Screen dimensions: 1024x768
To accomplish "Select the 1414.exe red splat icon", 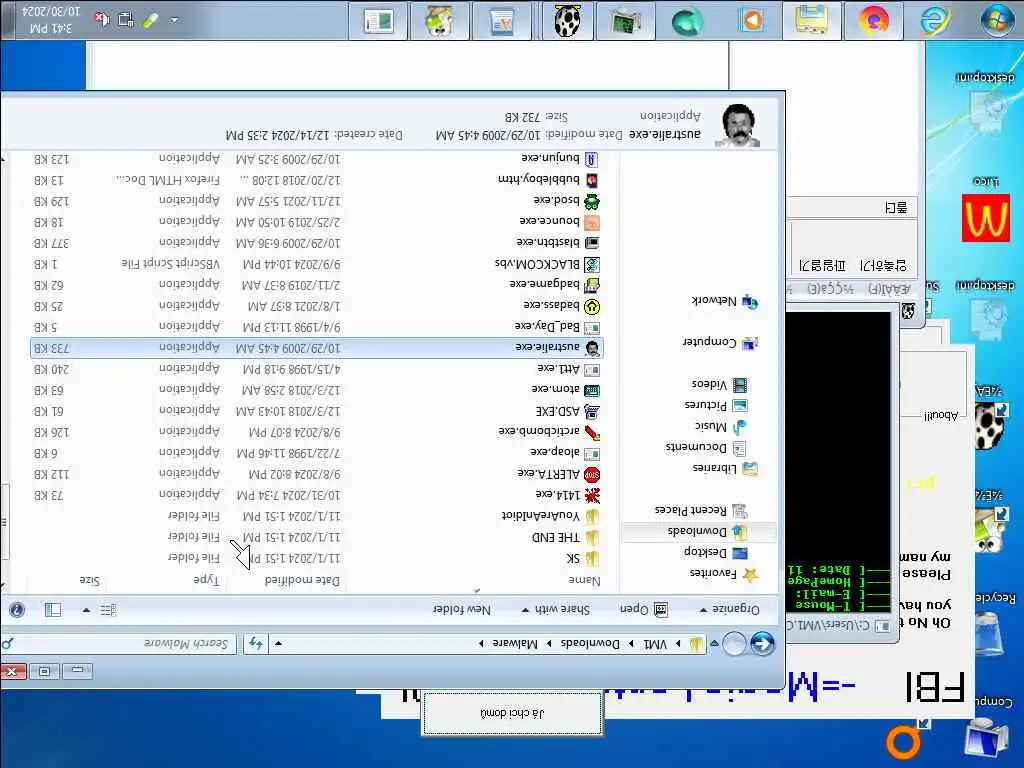I will [592, 496].
